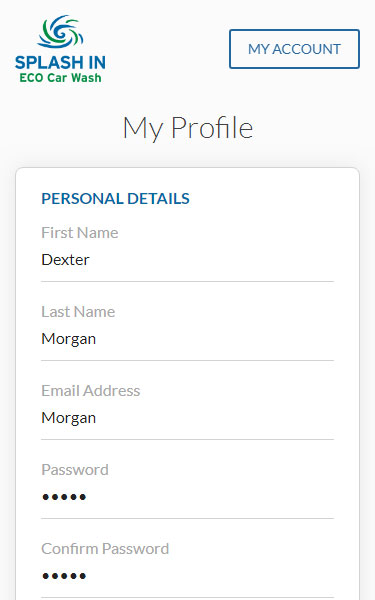
Task: Open the MY ACCOUNT button
Action: [x=294, y=49]
